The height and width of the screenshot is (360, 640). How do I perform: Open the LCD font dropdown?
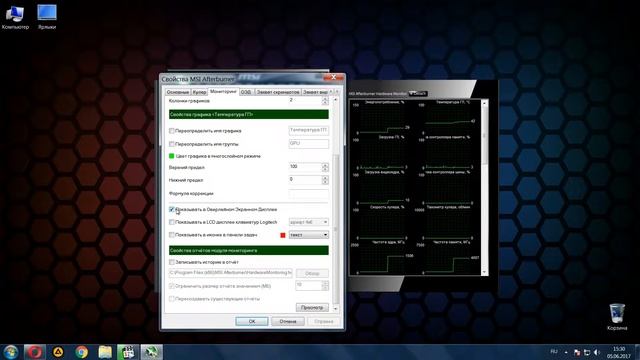point(309,222)
